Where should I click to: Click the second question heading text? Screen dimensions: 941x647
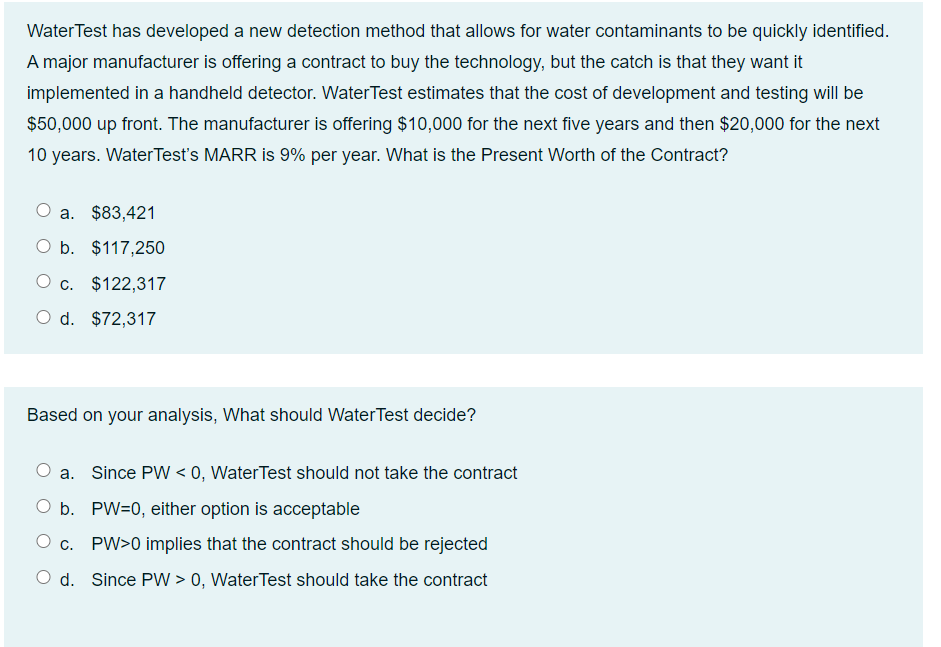pyautogui.click(x=250, y=414)
